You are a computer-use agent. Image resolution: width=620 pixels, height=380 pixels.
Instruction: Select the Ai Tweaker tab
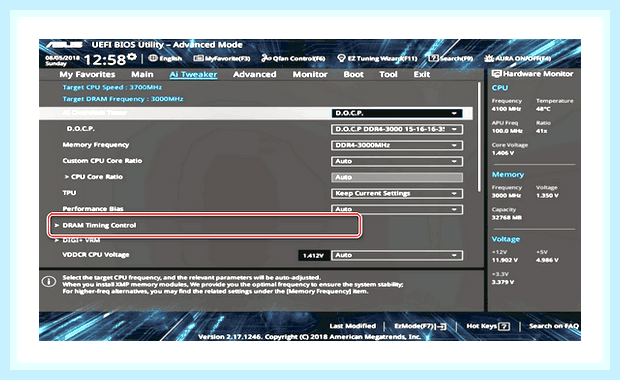coord(193,74)
